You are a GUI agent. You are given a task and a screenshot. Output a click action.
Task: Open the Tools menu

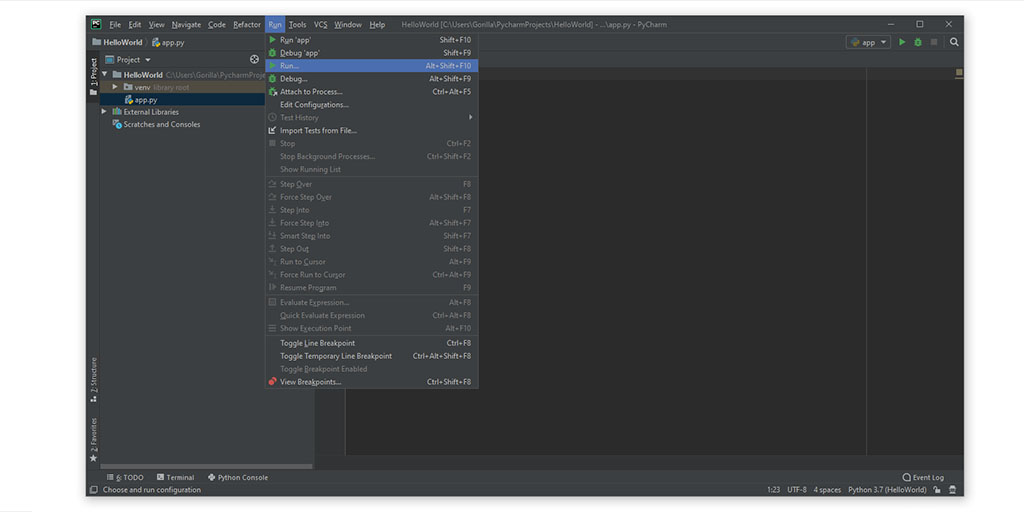[x=297, y=25]
